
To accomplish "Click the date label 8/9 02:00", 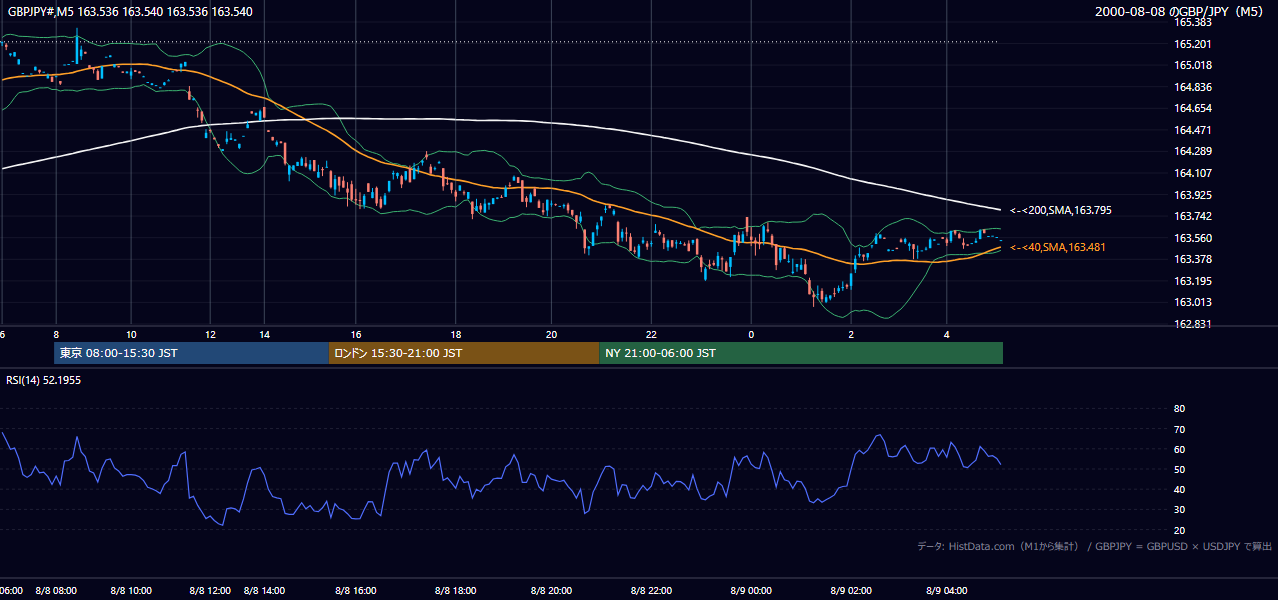I will [851, 591].
